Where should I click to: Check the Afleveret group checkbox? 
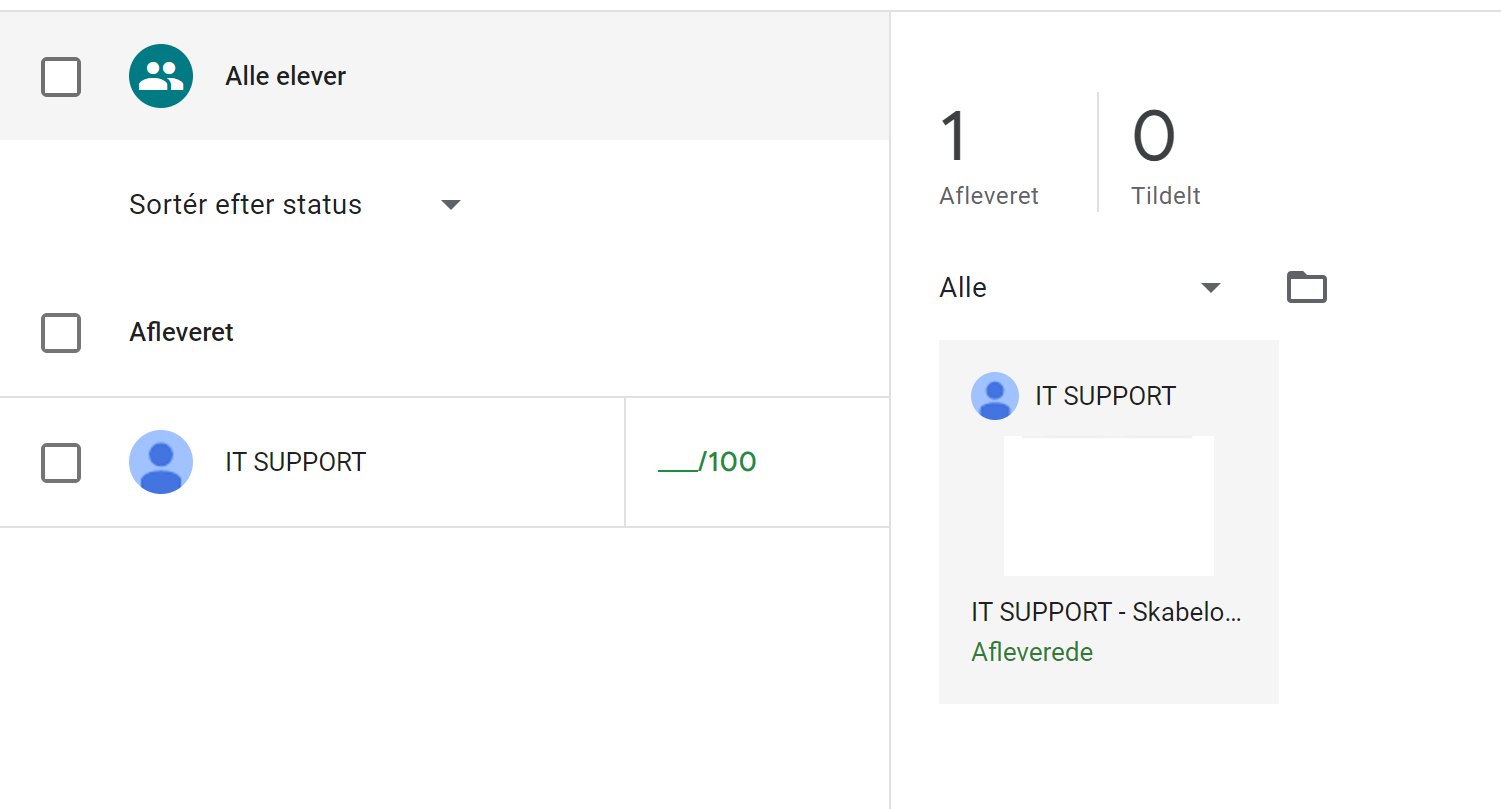coord(61,333)
